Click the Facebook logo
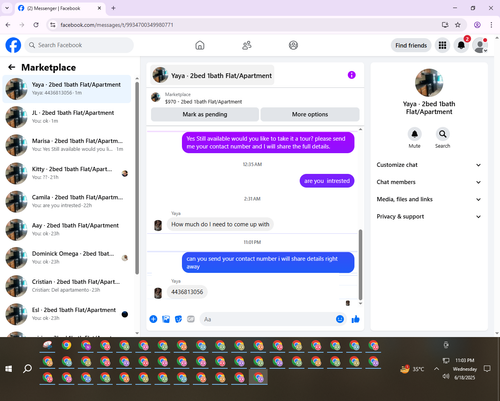Viewport: 500px width, 401px height. click(x=13, y=45)
